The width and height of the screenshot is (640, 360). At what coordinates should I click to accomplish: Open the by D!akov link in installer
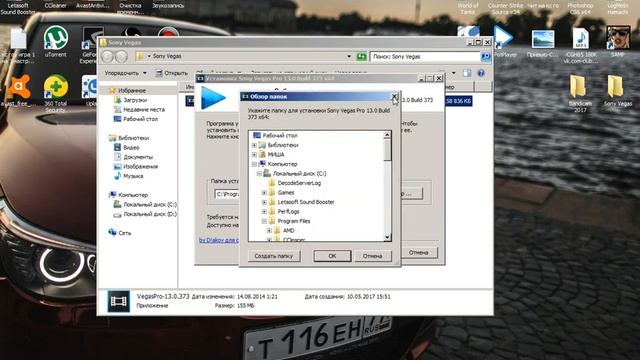pos(219,240)
